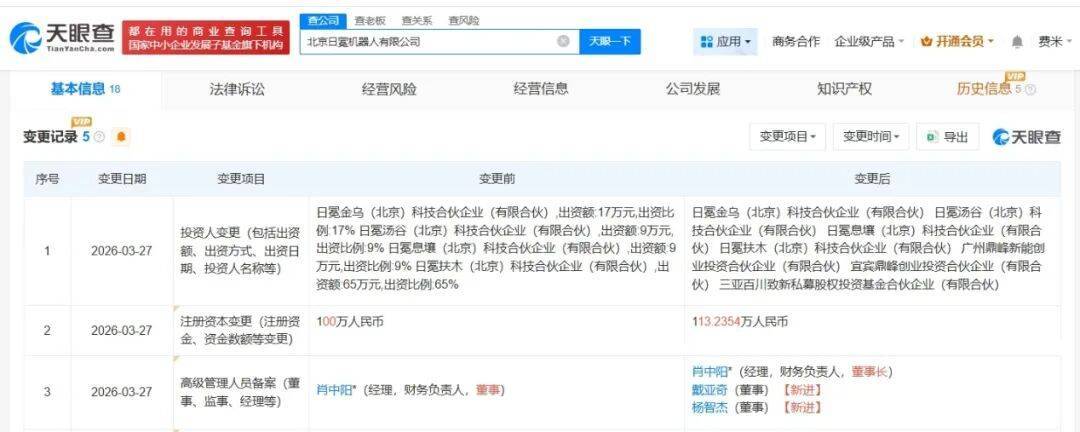Click the 导出 export icon
Screen dimensions: 1080x432
tap(933, 137)
